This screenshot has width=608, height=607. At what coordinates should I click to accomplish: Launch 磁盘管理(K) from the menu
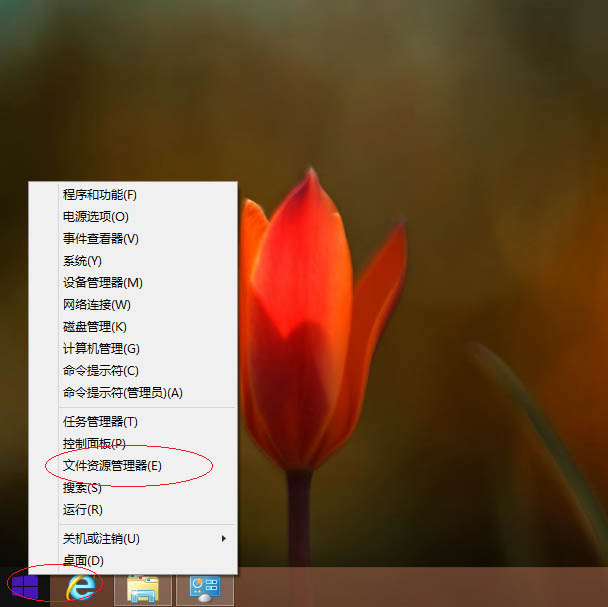point(95,326)
